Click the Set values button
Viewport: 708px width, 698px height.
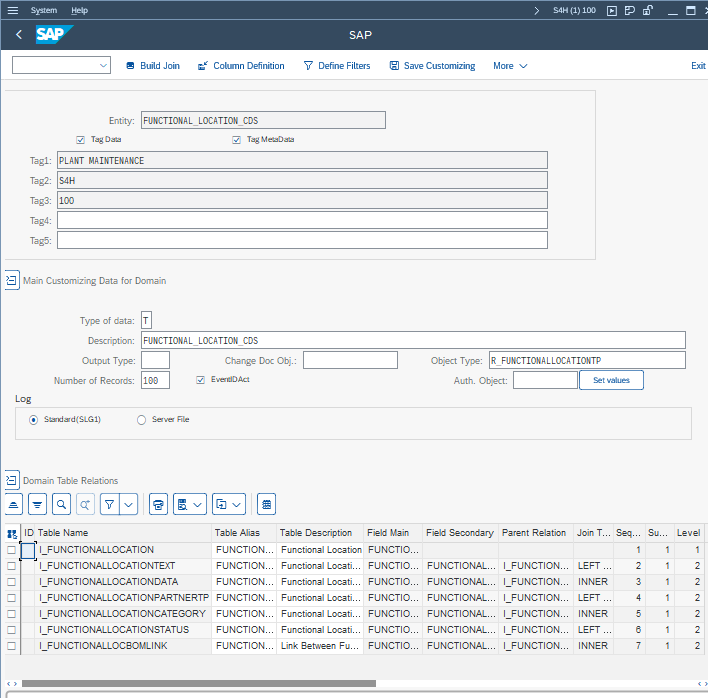tap(611, 380)
